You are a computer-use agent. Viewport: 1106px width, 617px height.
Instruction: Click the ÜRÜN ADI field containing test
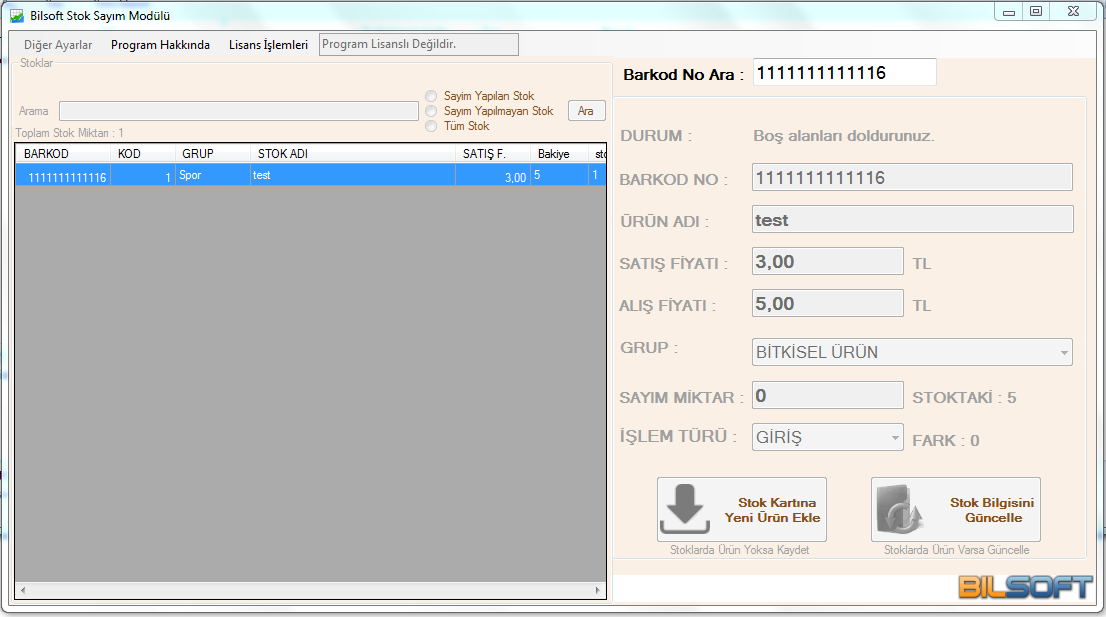pyautogui.click(x=912, y=219)
